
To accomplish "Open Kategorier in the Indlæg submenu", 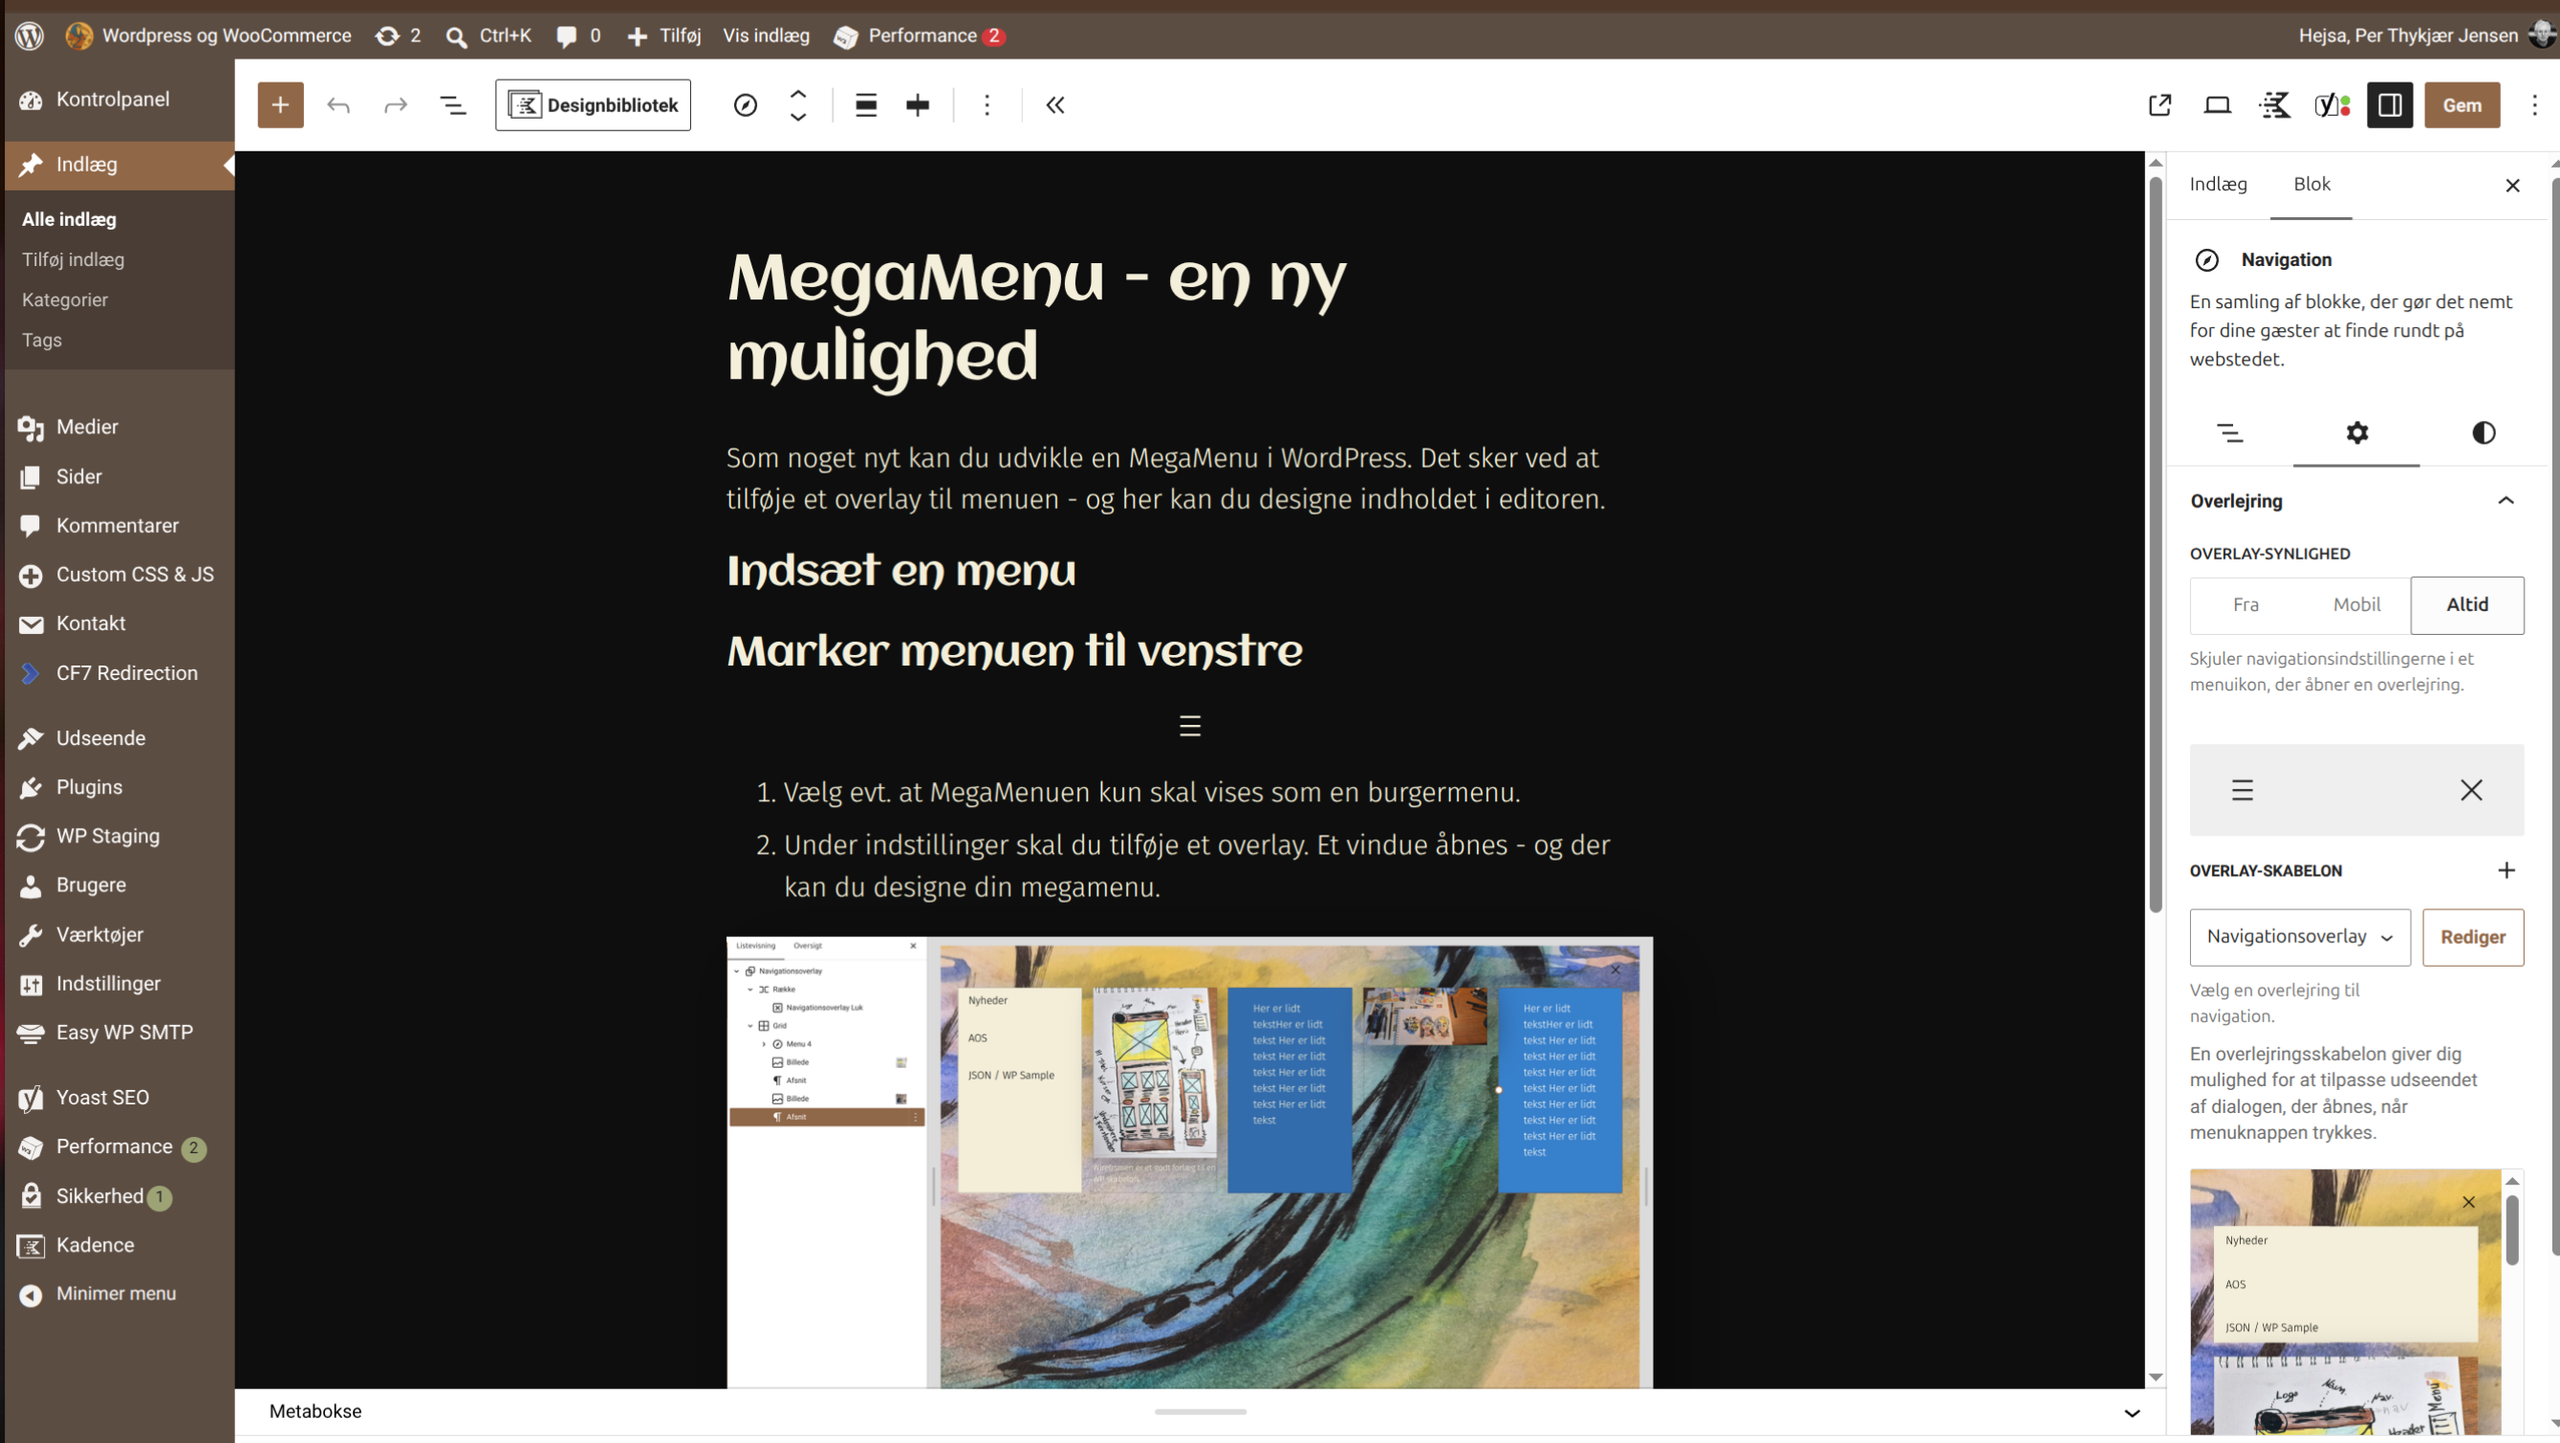I will (x=65, y=299).
